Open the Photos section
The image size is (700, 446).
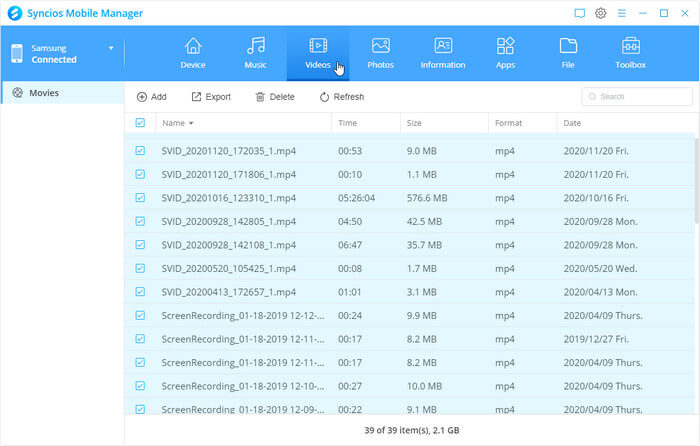380,53
